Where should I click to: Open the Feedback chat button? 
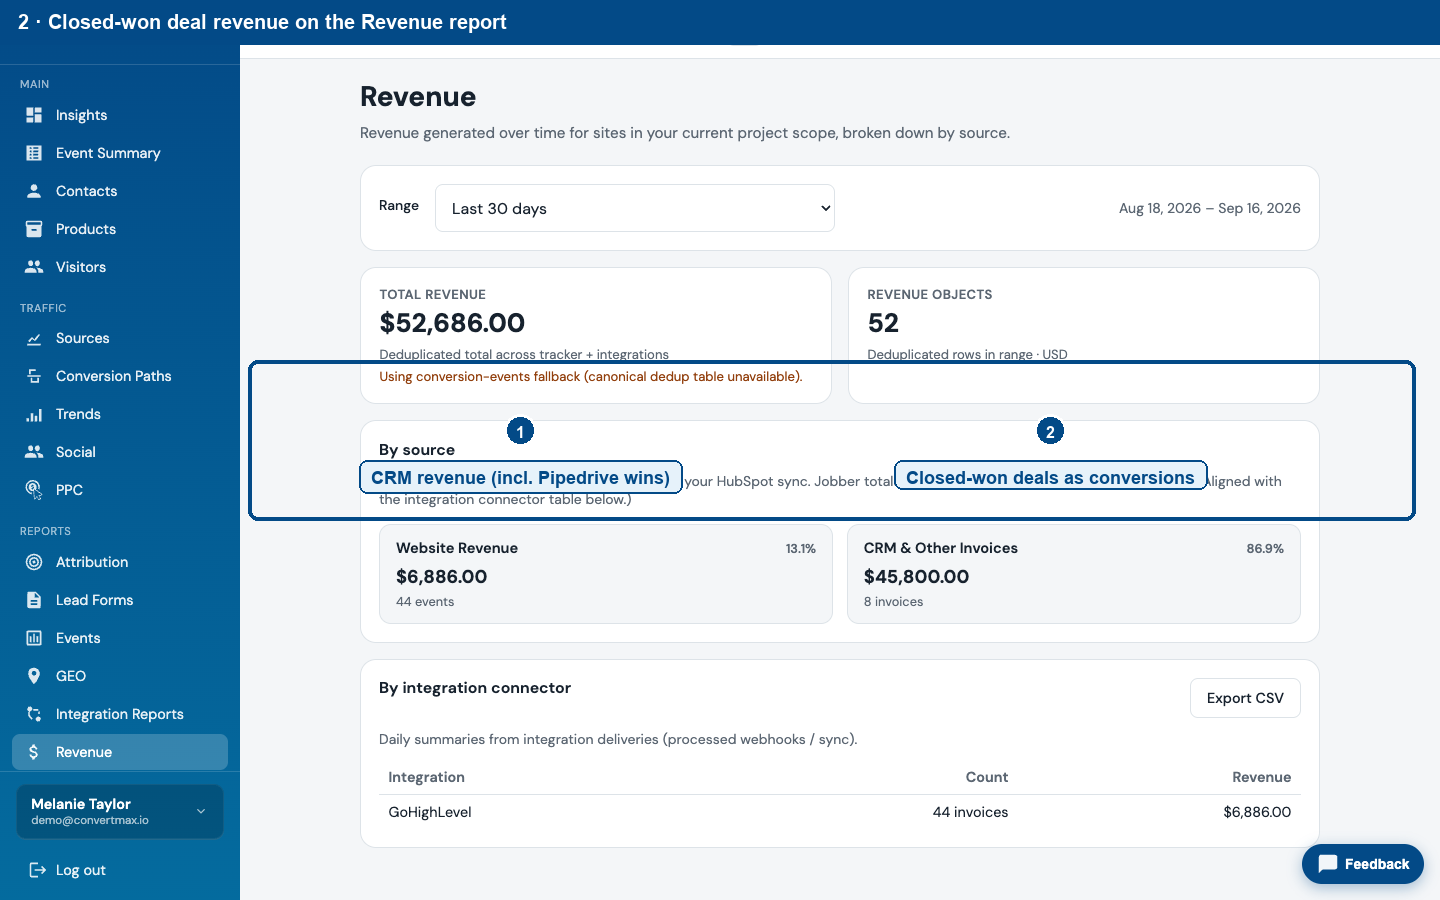click(1363, 864)
